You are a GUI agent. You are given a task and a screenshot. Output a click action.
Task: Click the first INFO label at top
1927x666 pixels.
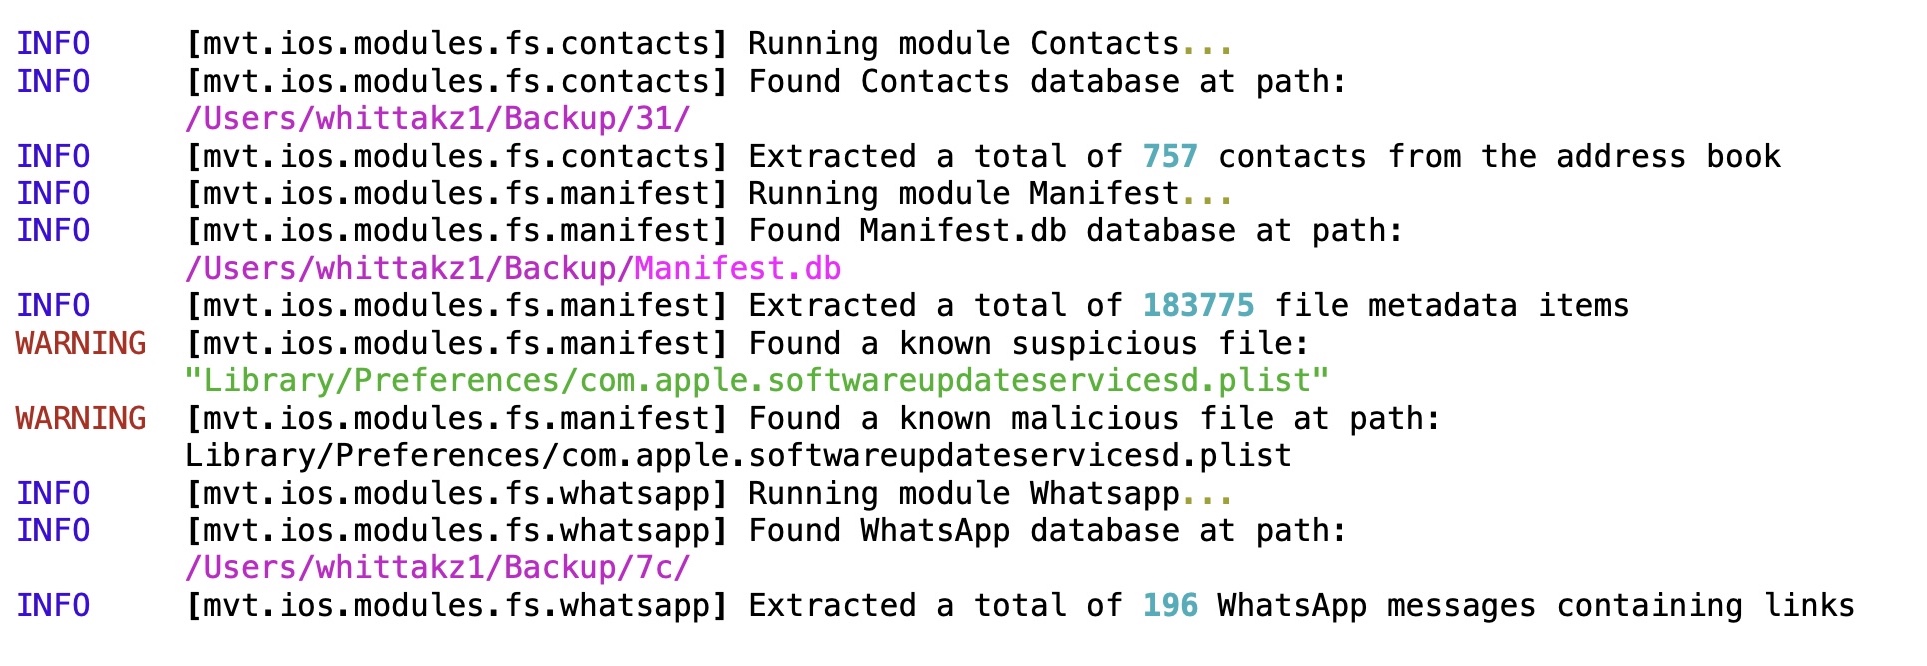[53, 44]
